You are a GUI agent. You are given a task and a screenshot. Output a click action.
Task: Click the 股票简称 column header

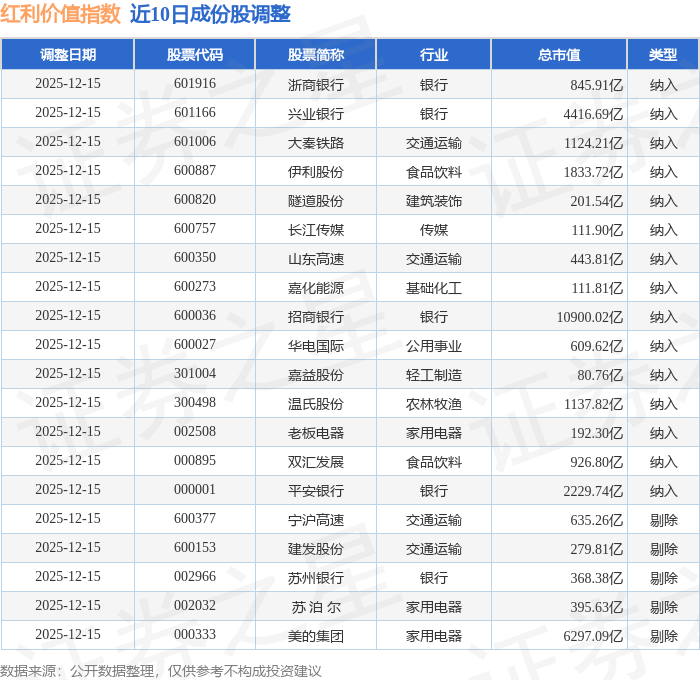pyautogui.click(x=316, y=54)
